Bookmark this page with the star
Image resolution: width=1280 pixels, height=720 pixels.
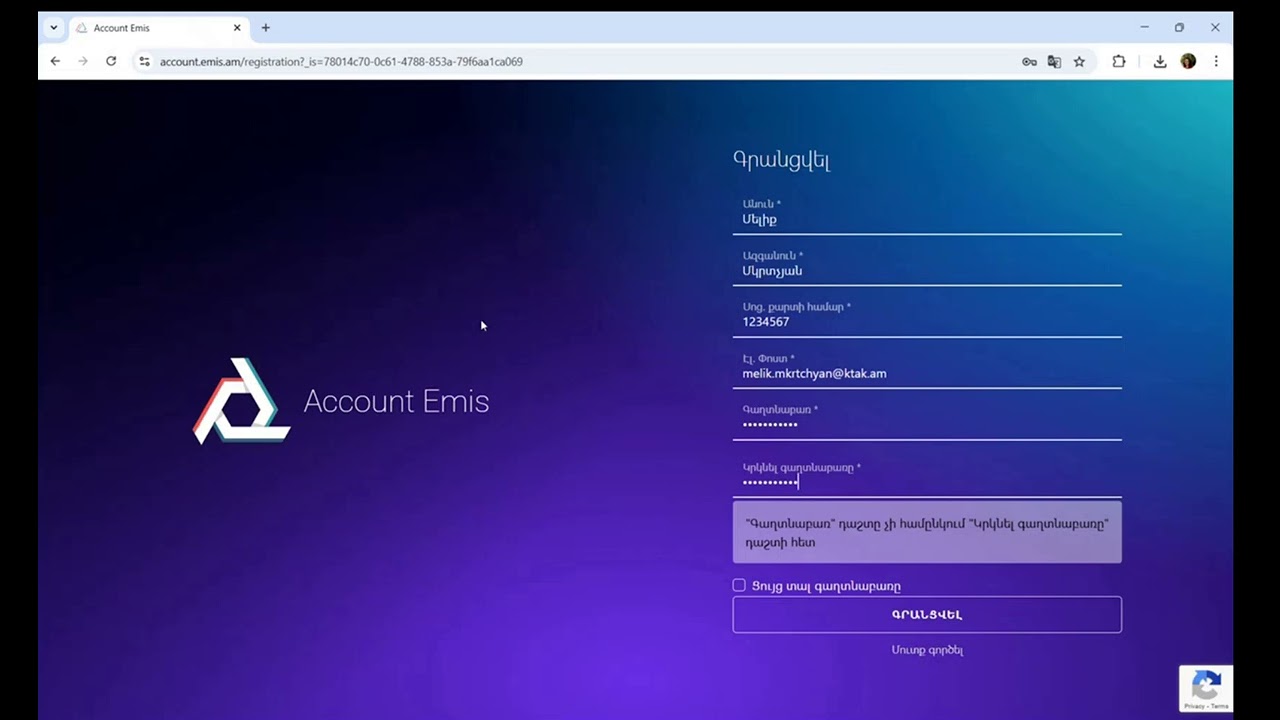click(1079, 61)
